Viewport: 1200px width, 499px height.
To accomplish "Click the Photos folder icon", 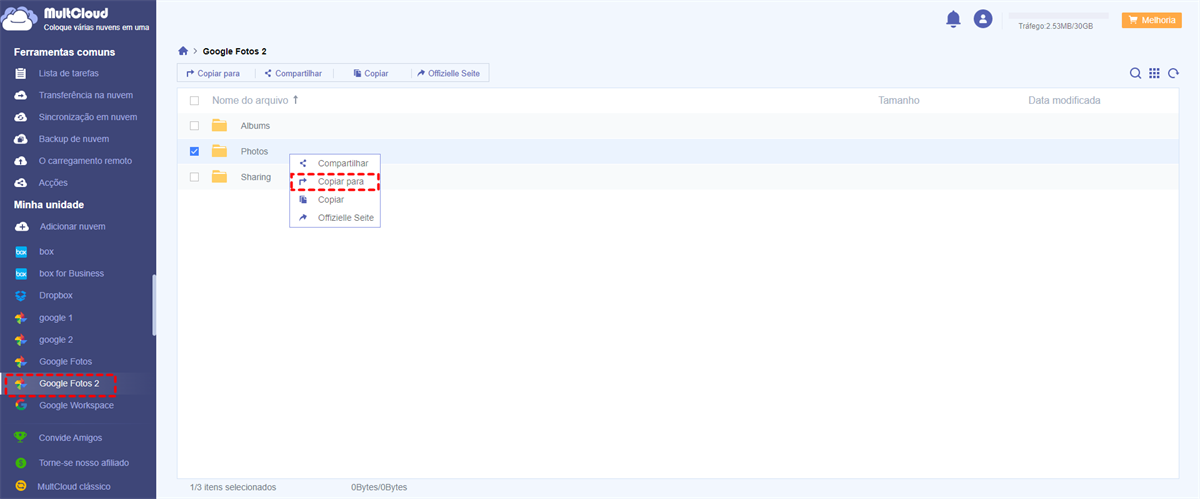I will point(219,151).
